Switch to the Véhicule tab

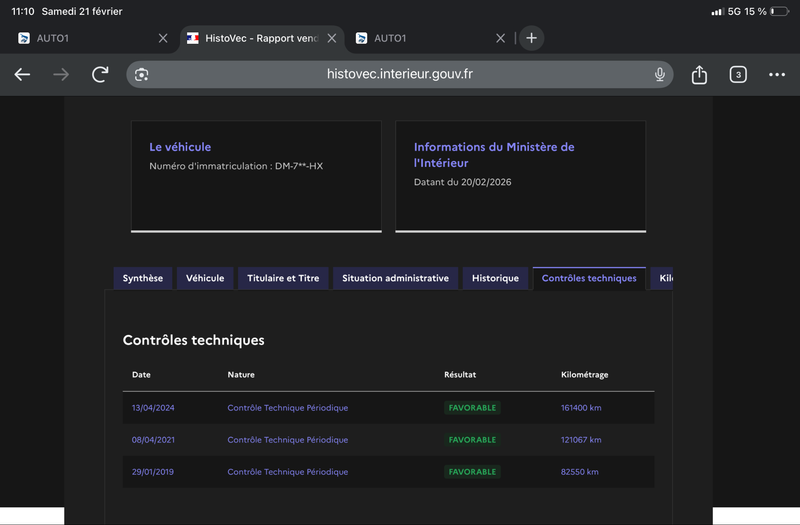pos(206,278)
